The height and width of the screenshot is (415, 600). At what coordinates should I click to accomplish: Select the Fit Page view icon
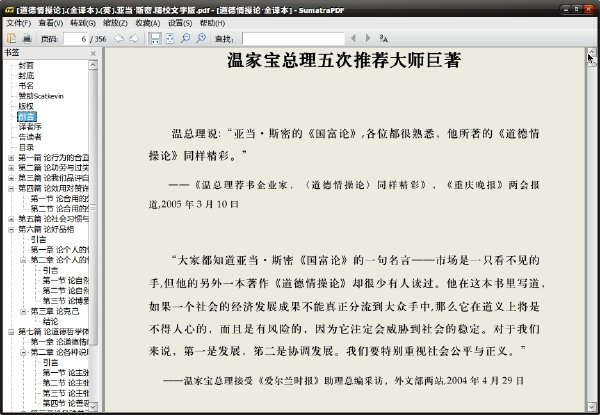coord(170,38)
